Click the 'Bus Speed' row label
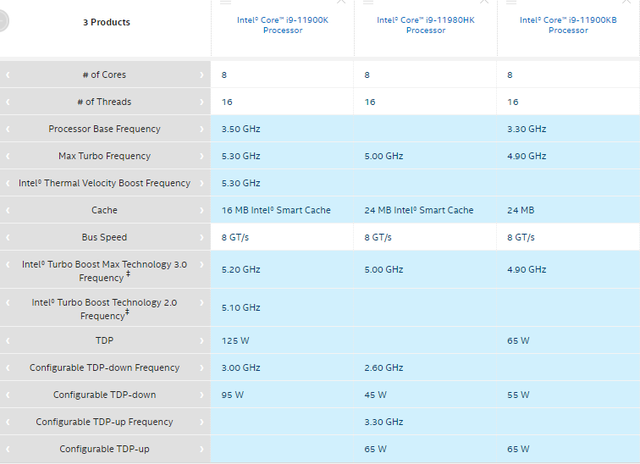The height and width of the screenshot is (464, 640). click(x=104, y=237)
